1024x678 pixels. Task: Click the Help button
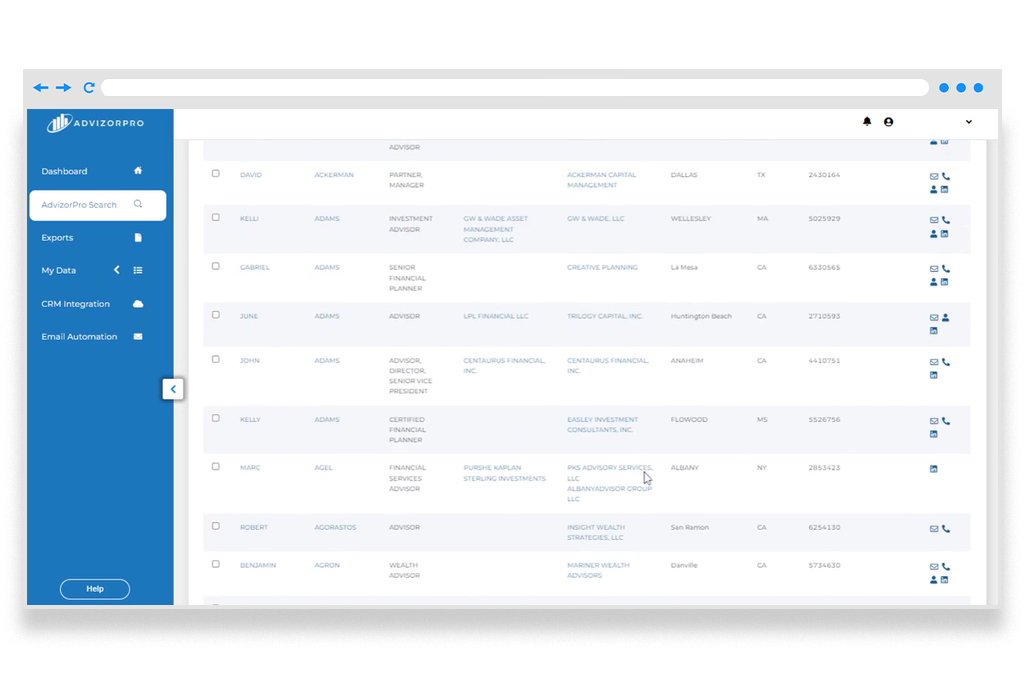pyautogui.click(x=95, y=589)
